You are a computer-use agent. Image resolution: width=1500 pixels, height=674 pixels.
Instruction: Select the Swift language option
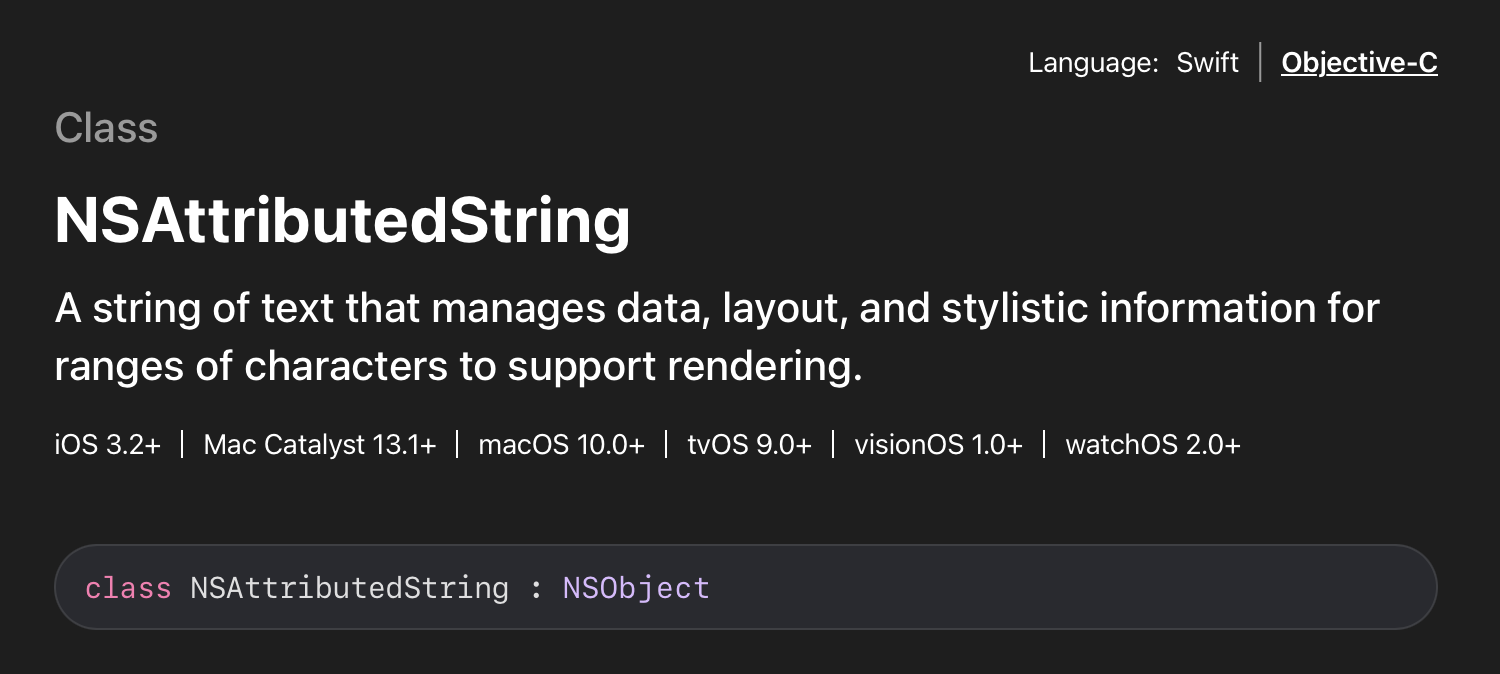[x=1207, y=63]
